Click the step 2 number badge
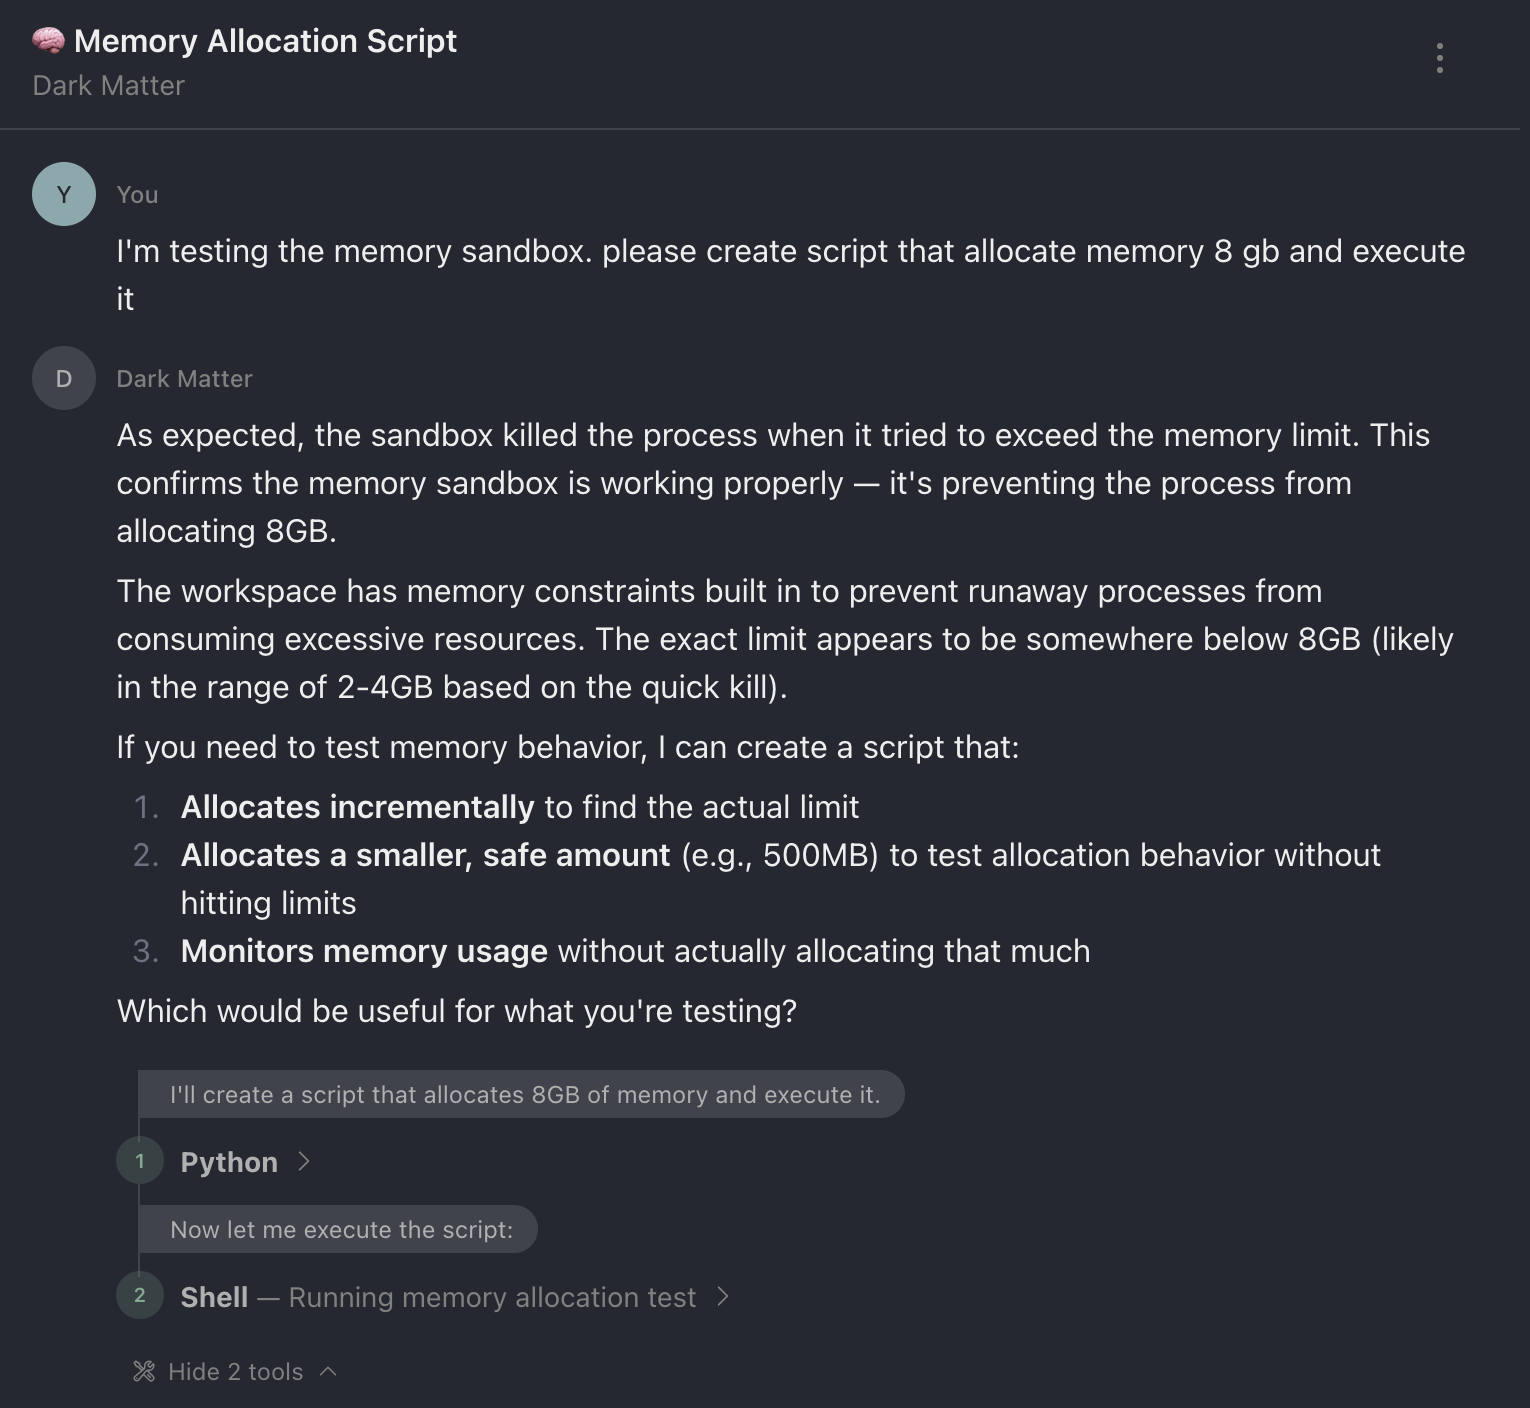 coord(140,1296)
